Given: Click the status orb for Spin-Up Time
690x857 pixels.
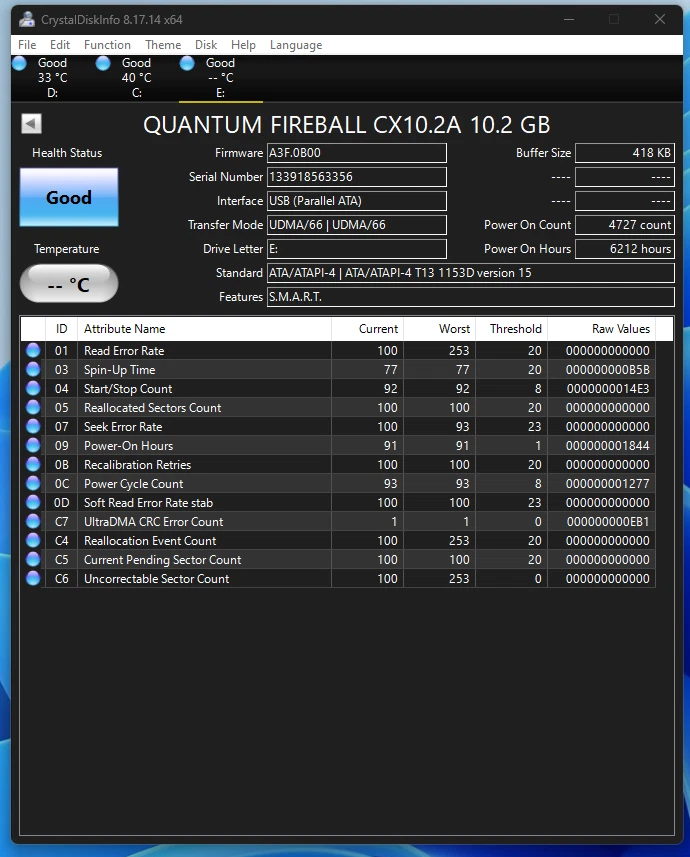Looking at the screenshot, I should (33, 369).
